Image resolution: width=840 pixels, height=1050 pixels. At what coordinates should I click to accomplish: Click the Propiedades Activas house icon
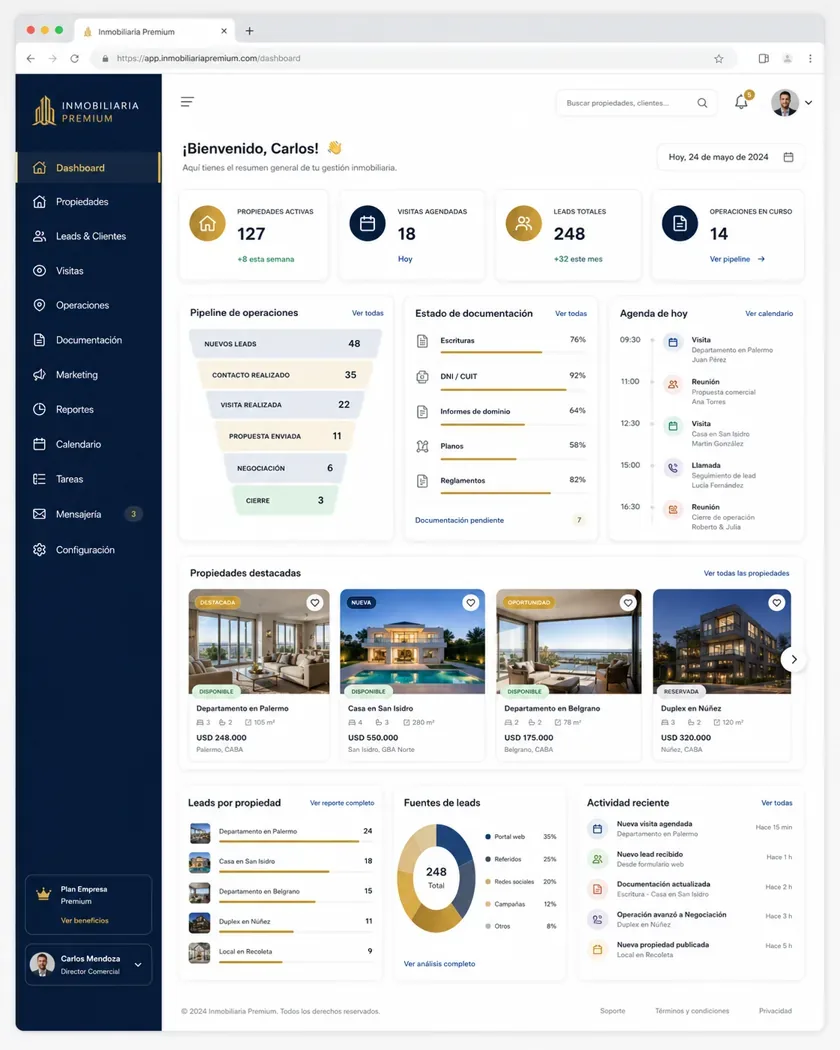(208, 224)
